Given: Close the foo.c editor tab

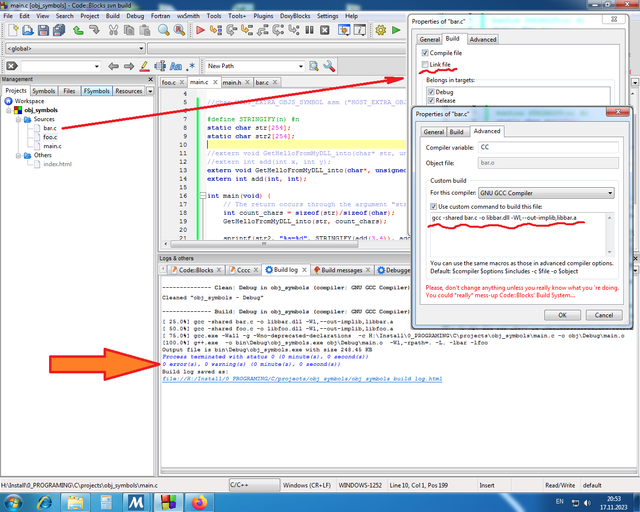Looking at the screenshot, I should (182, 82).
